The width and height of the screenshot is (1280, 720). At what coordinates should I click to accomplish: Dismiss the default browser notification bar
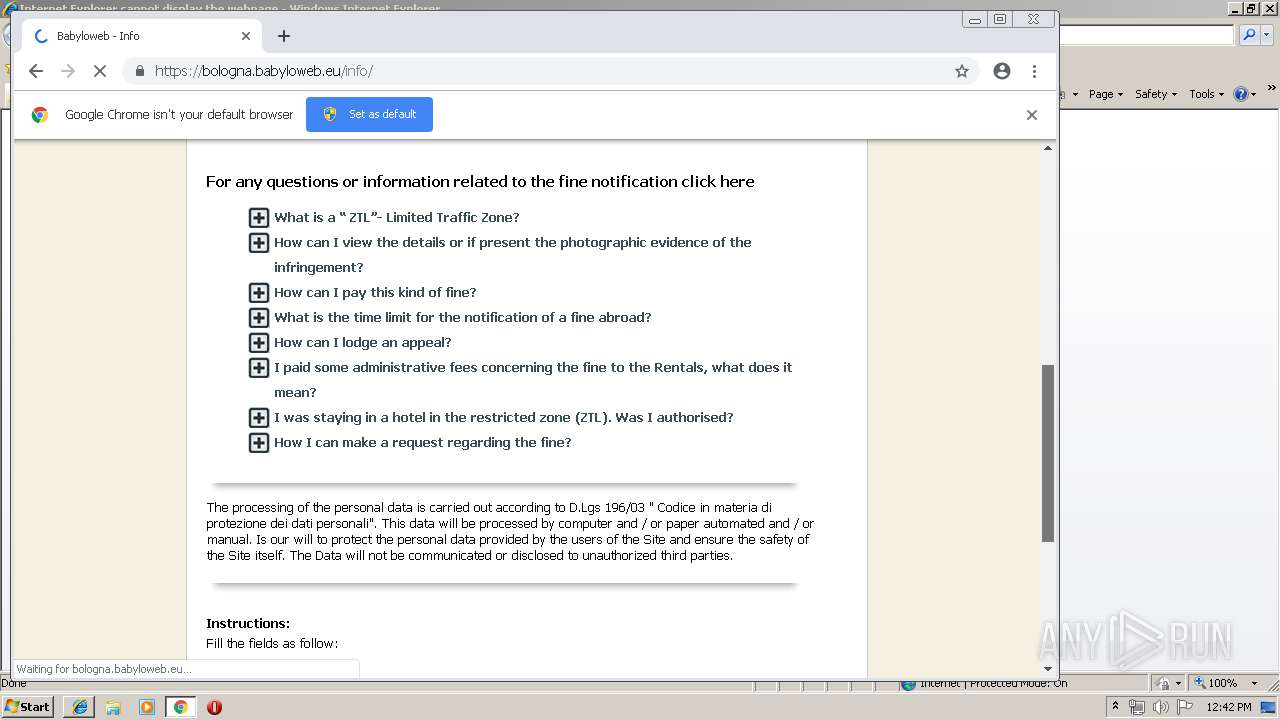click(1032, 115)
